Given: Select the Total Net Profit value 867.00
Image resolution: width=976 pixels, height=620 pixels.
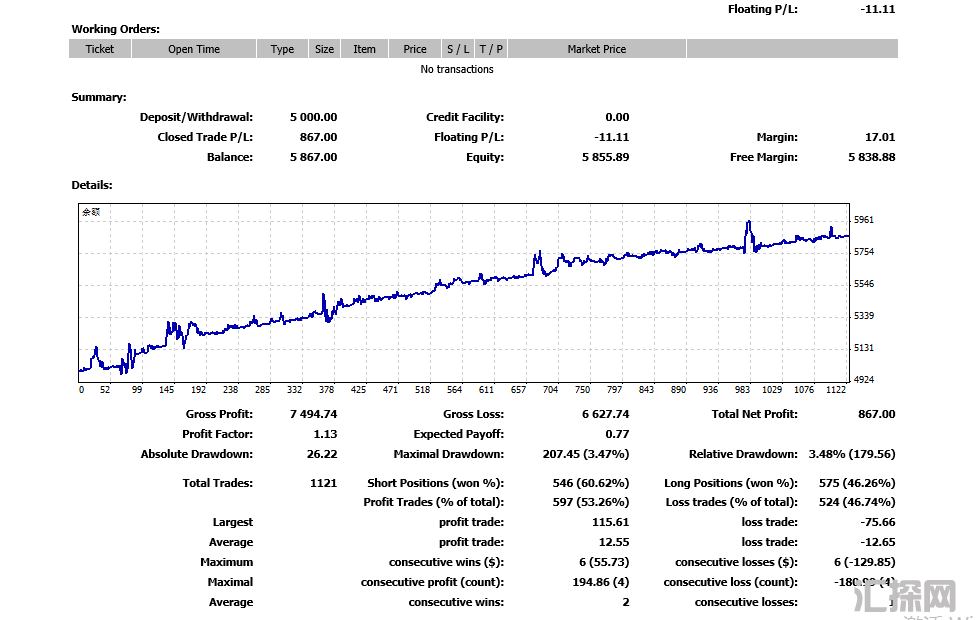Looking at the screenshot, I should tap(877, 414).
